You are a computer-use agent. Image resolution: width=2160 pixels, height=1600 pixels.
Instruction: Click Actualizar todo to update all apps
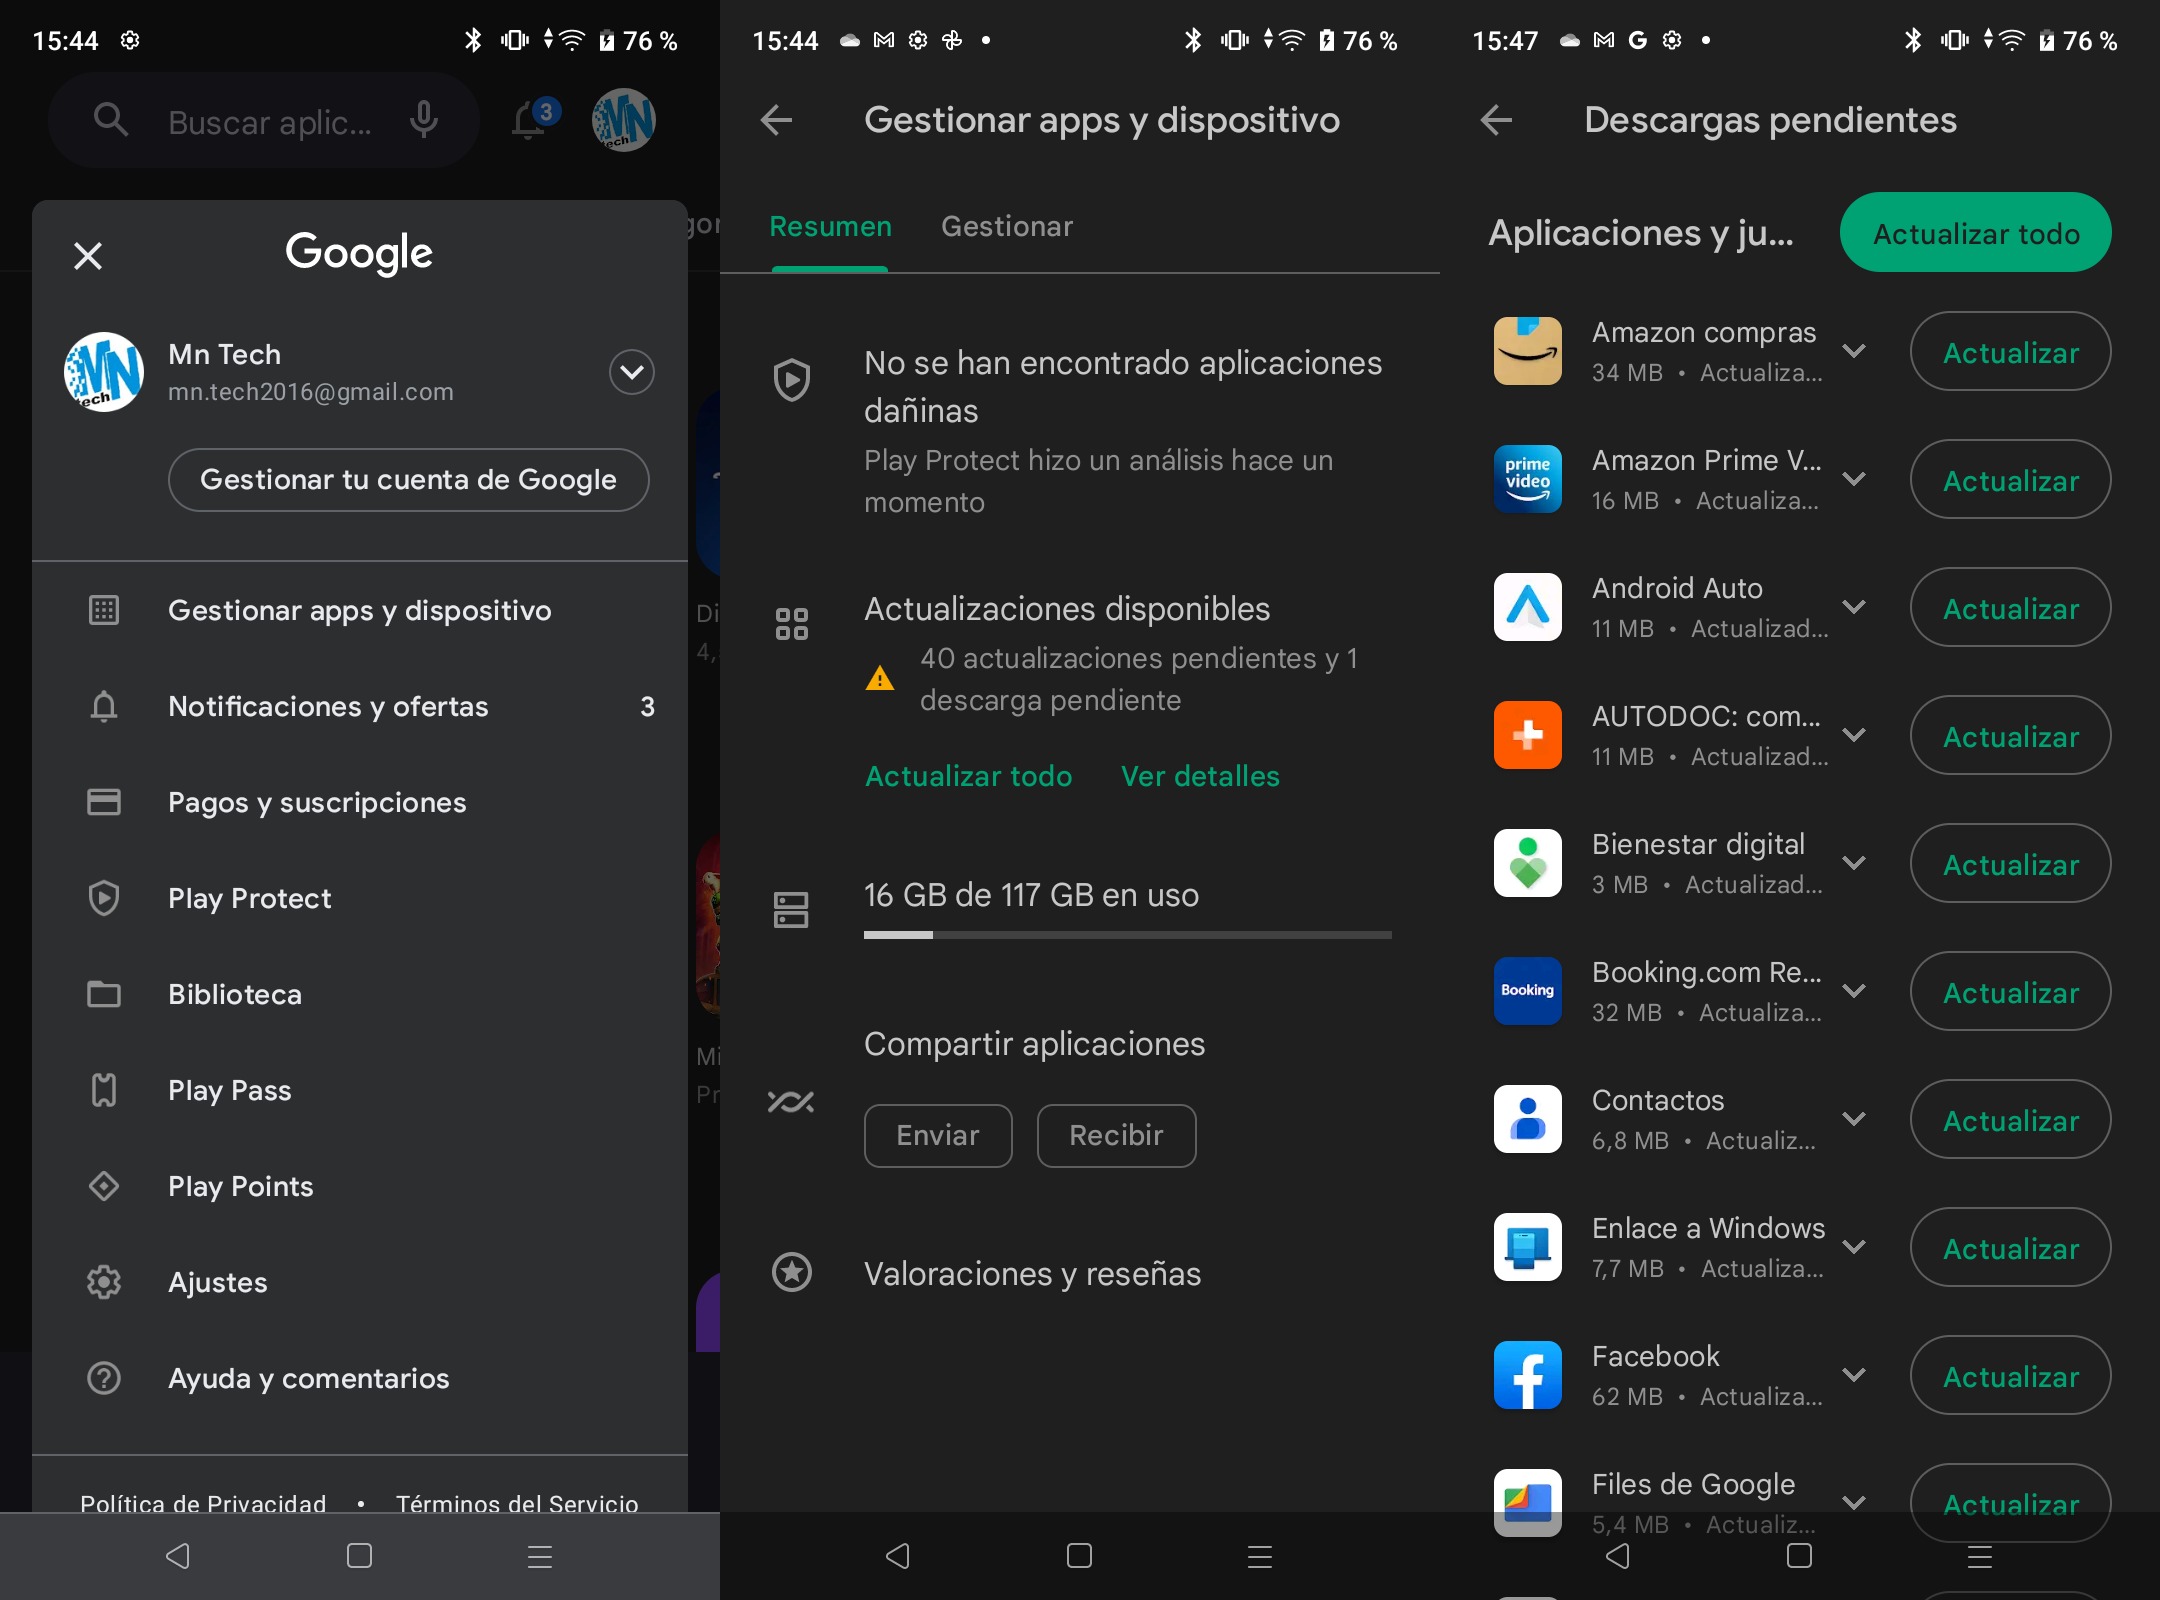point(1977,235)
